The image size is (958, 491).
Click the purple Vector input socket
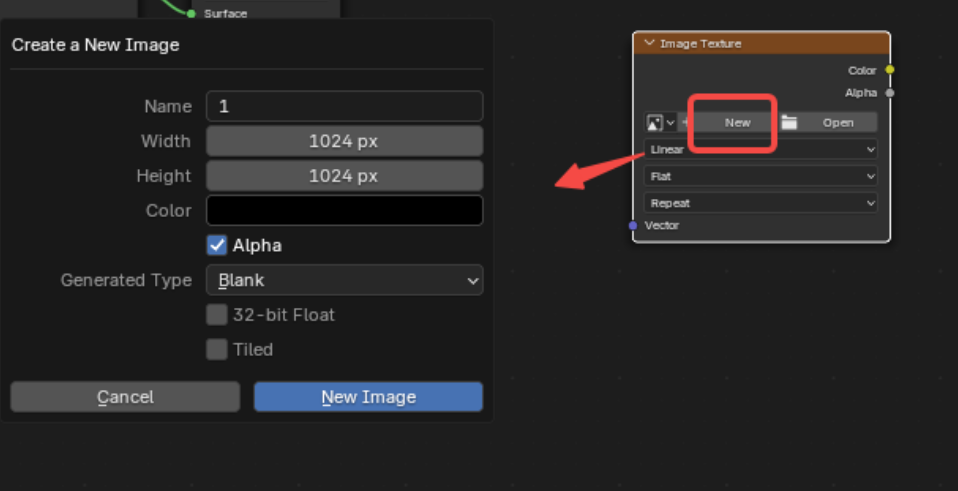tap(633, 226)
